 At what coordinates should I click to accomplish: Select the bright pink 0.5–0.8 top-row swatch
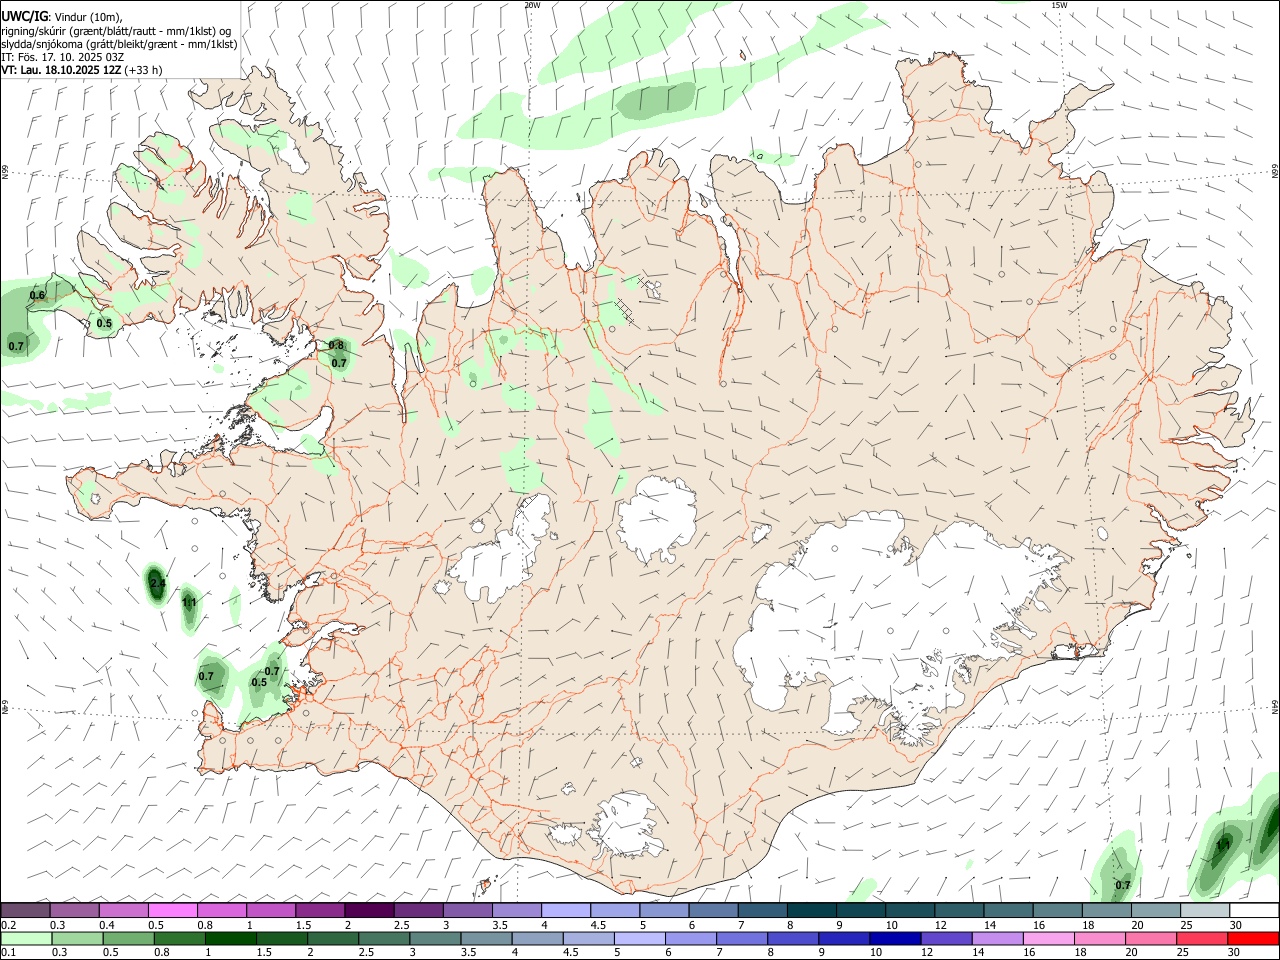(172, 910)
